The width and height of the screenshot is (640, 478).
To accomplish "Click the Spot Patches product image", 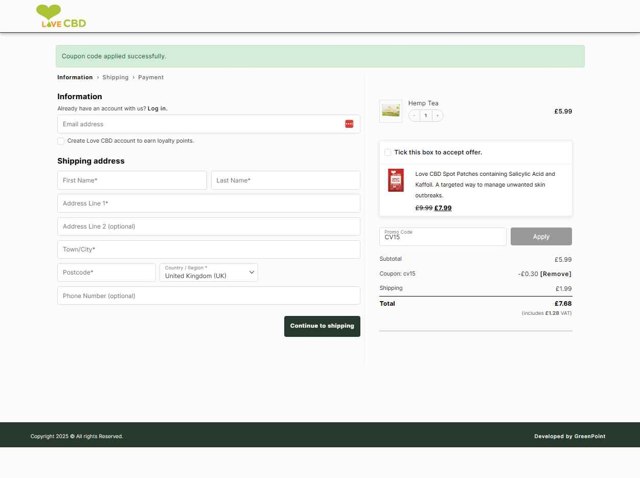I will coord(396,180).
